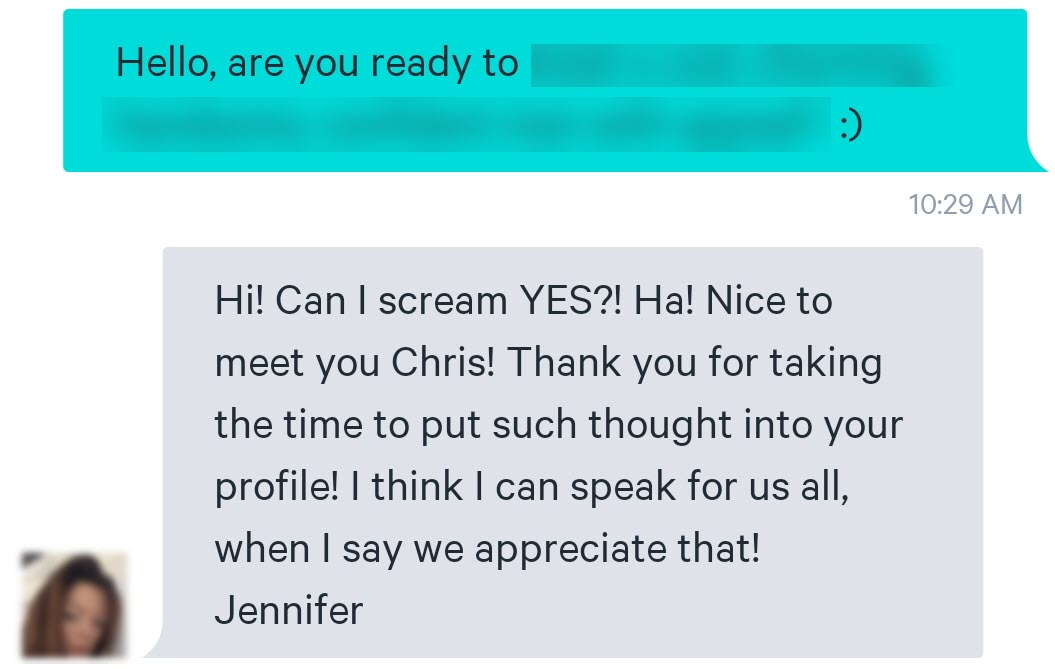Click the signature name Jennifer in the reply
The width and height of the screenshot is (1055, 669).
click(289, 610)
